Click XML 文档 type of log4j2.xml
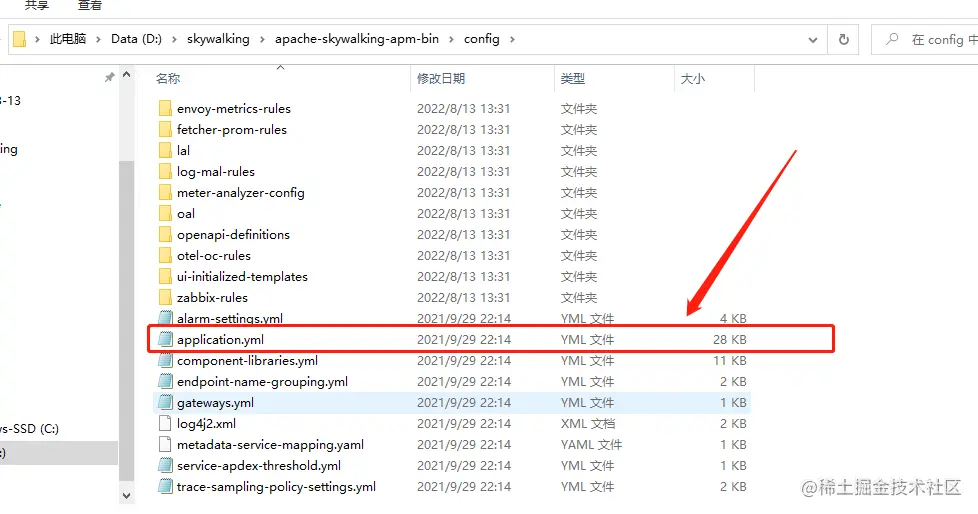 click(x=588, y=424)
